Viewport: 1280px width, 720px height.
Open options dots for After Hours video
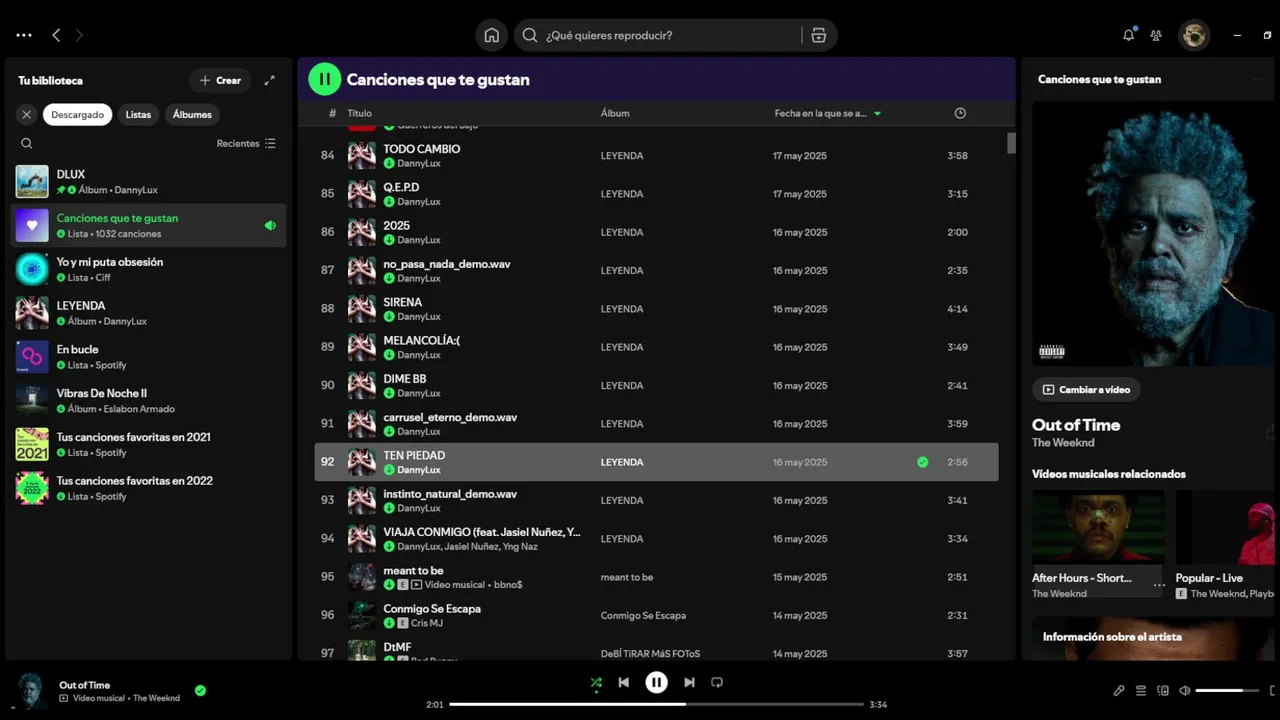pos(1158,585)
